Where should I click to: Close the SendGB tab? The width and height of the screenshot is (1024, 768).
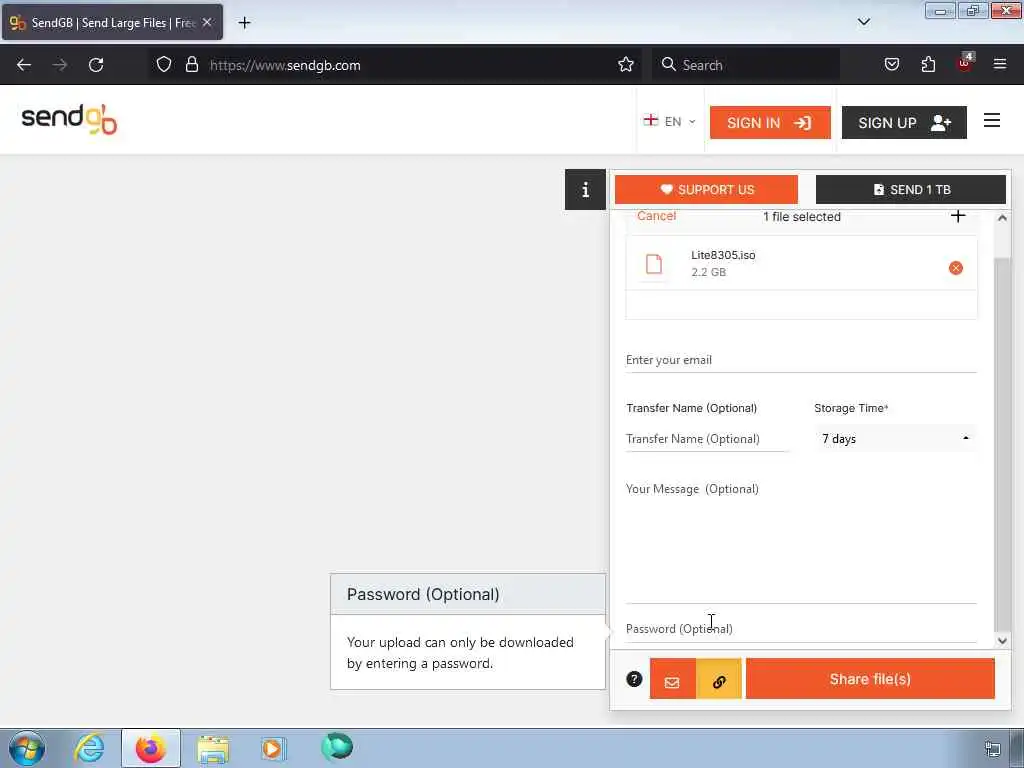(x=207, y=22)
